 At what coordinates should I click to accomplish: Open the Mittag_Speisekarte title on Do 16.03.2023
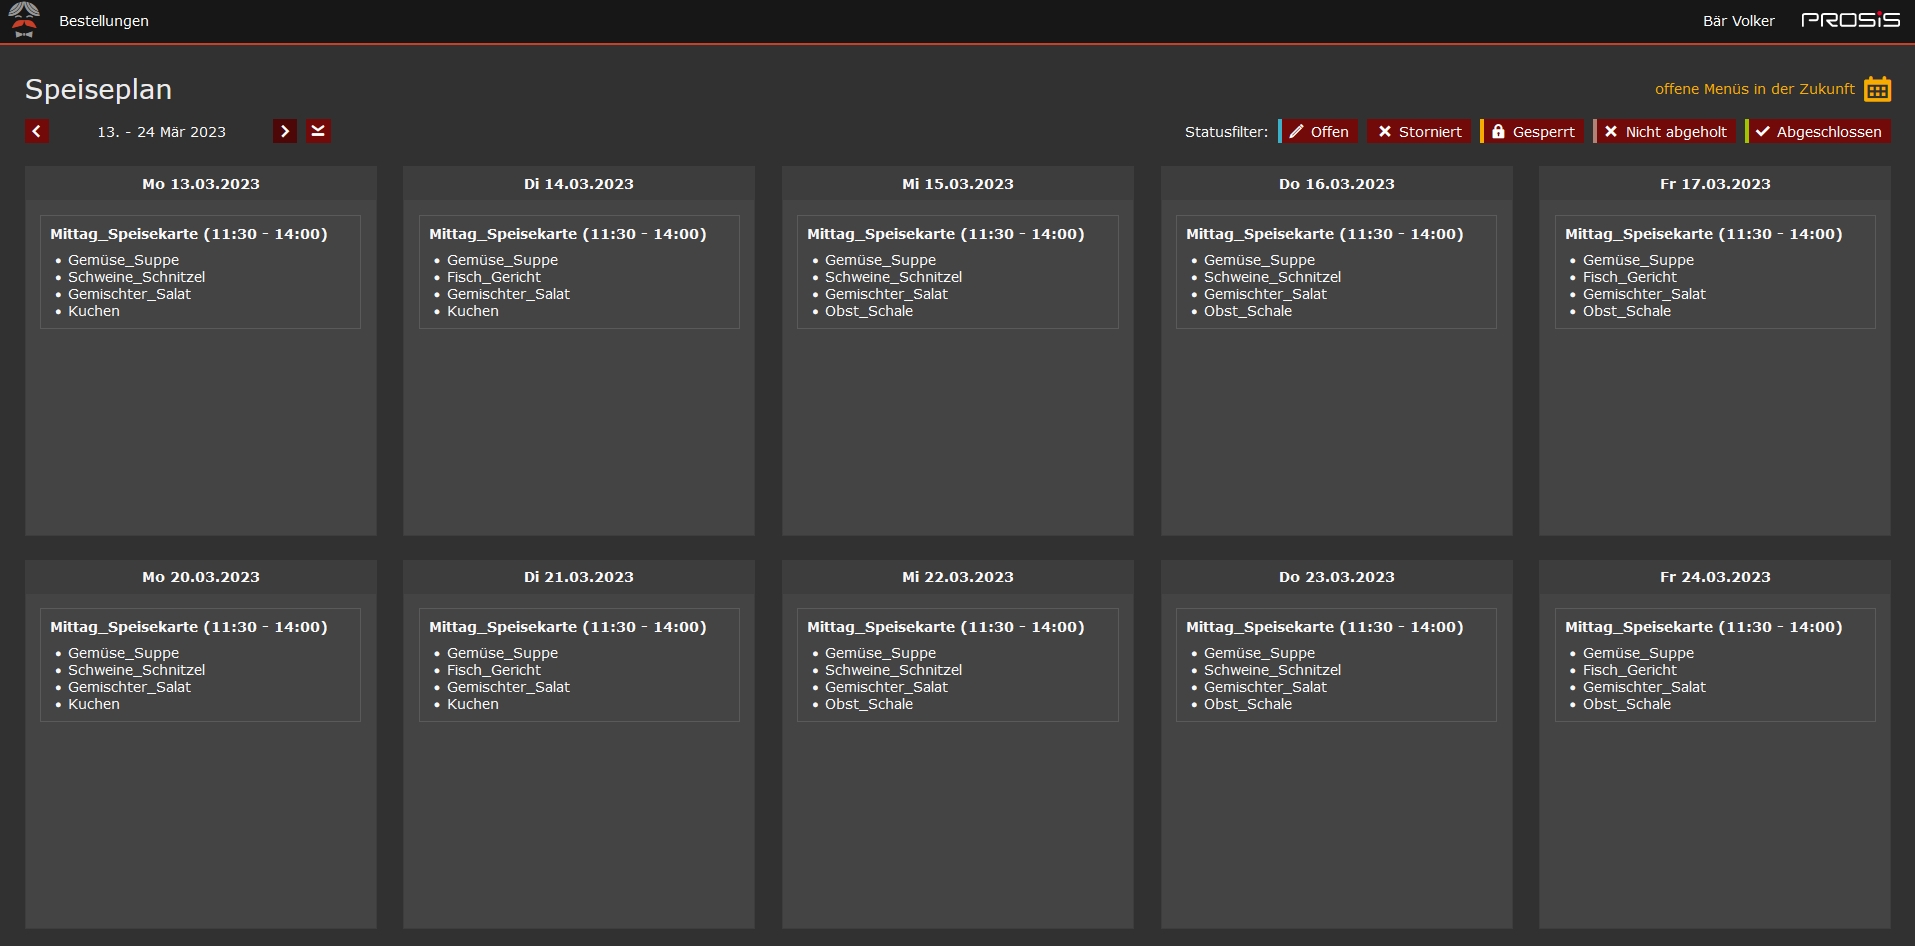click(1325, 234)
